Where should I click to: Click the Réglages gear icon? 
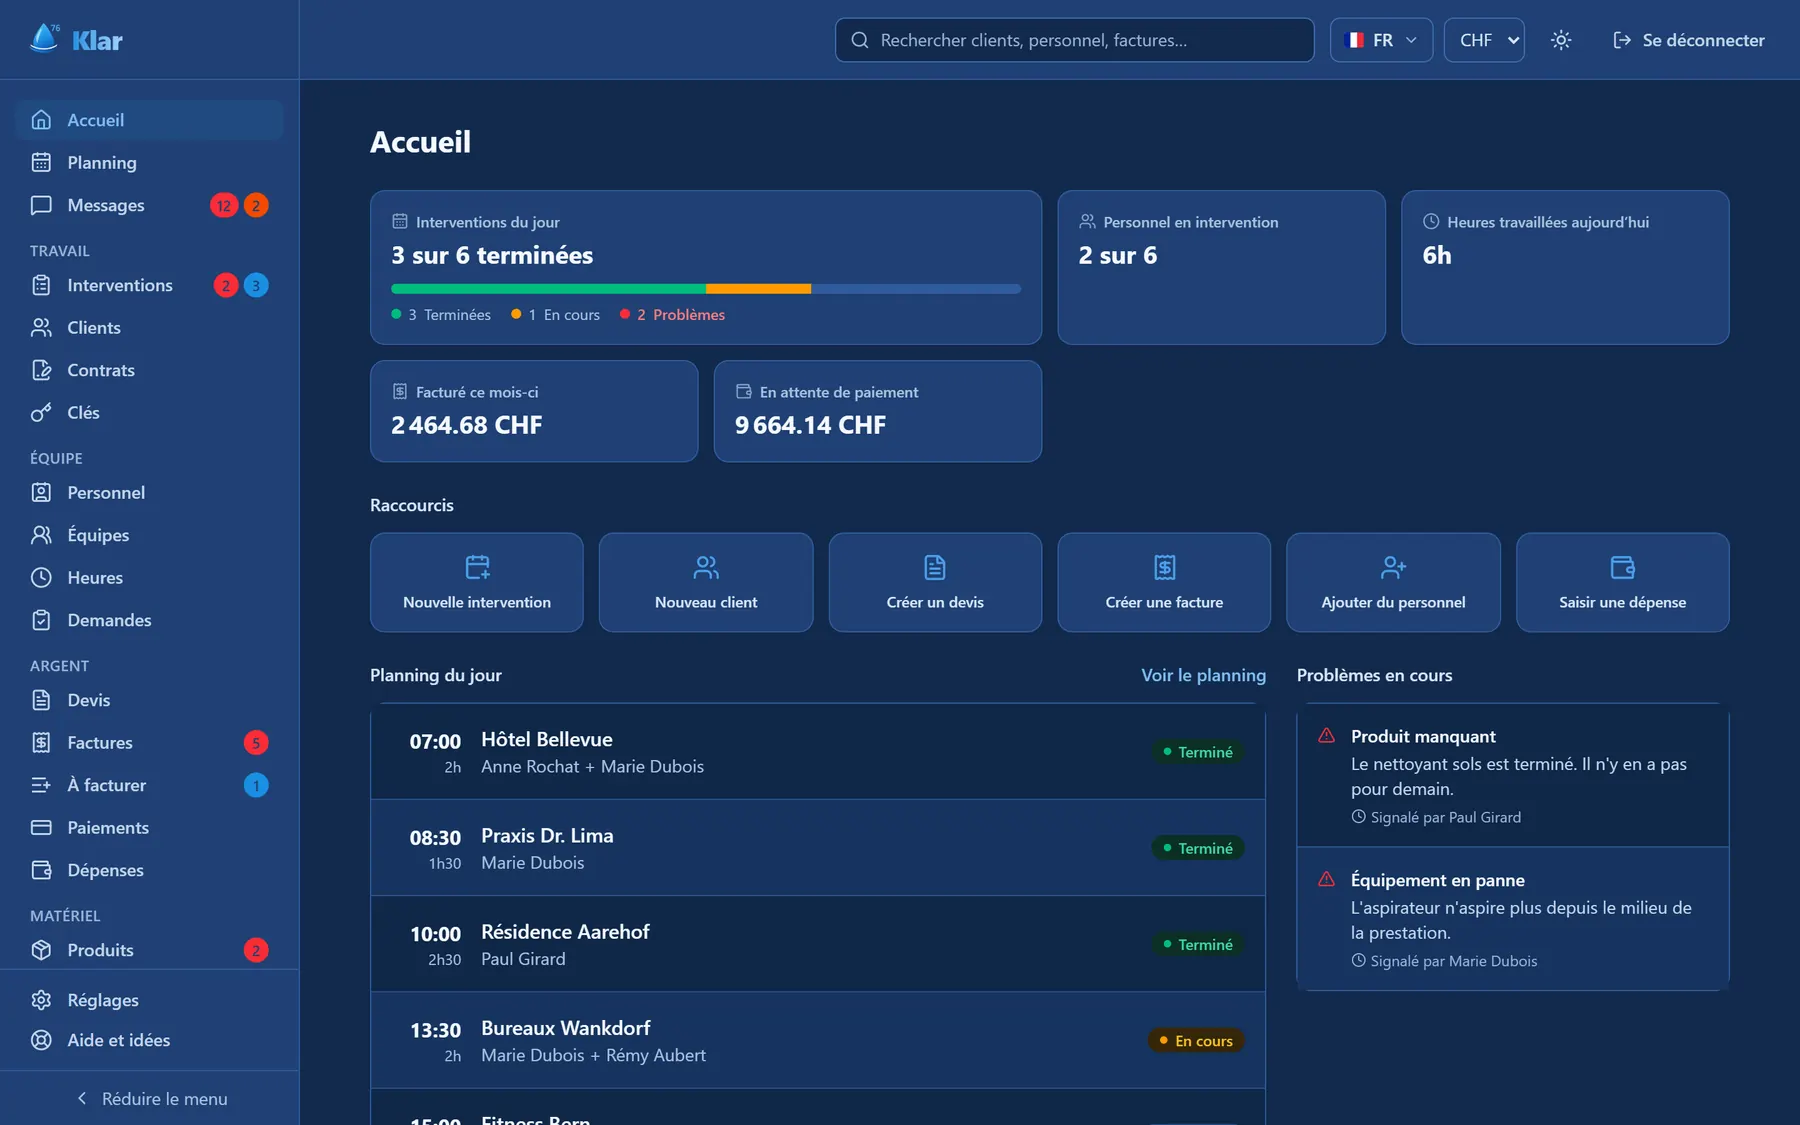[41, 1000]
